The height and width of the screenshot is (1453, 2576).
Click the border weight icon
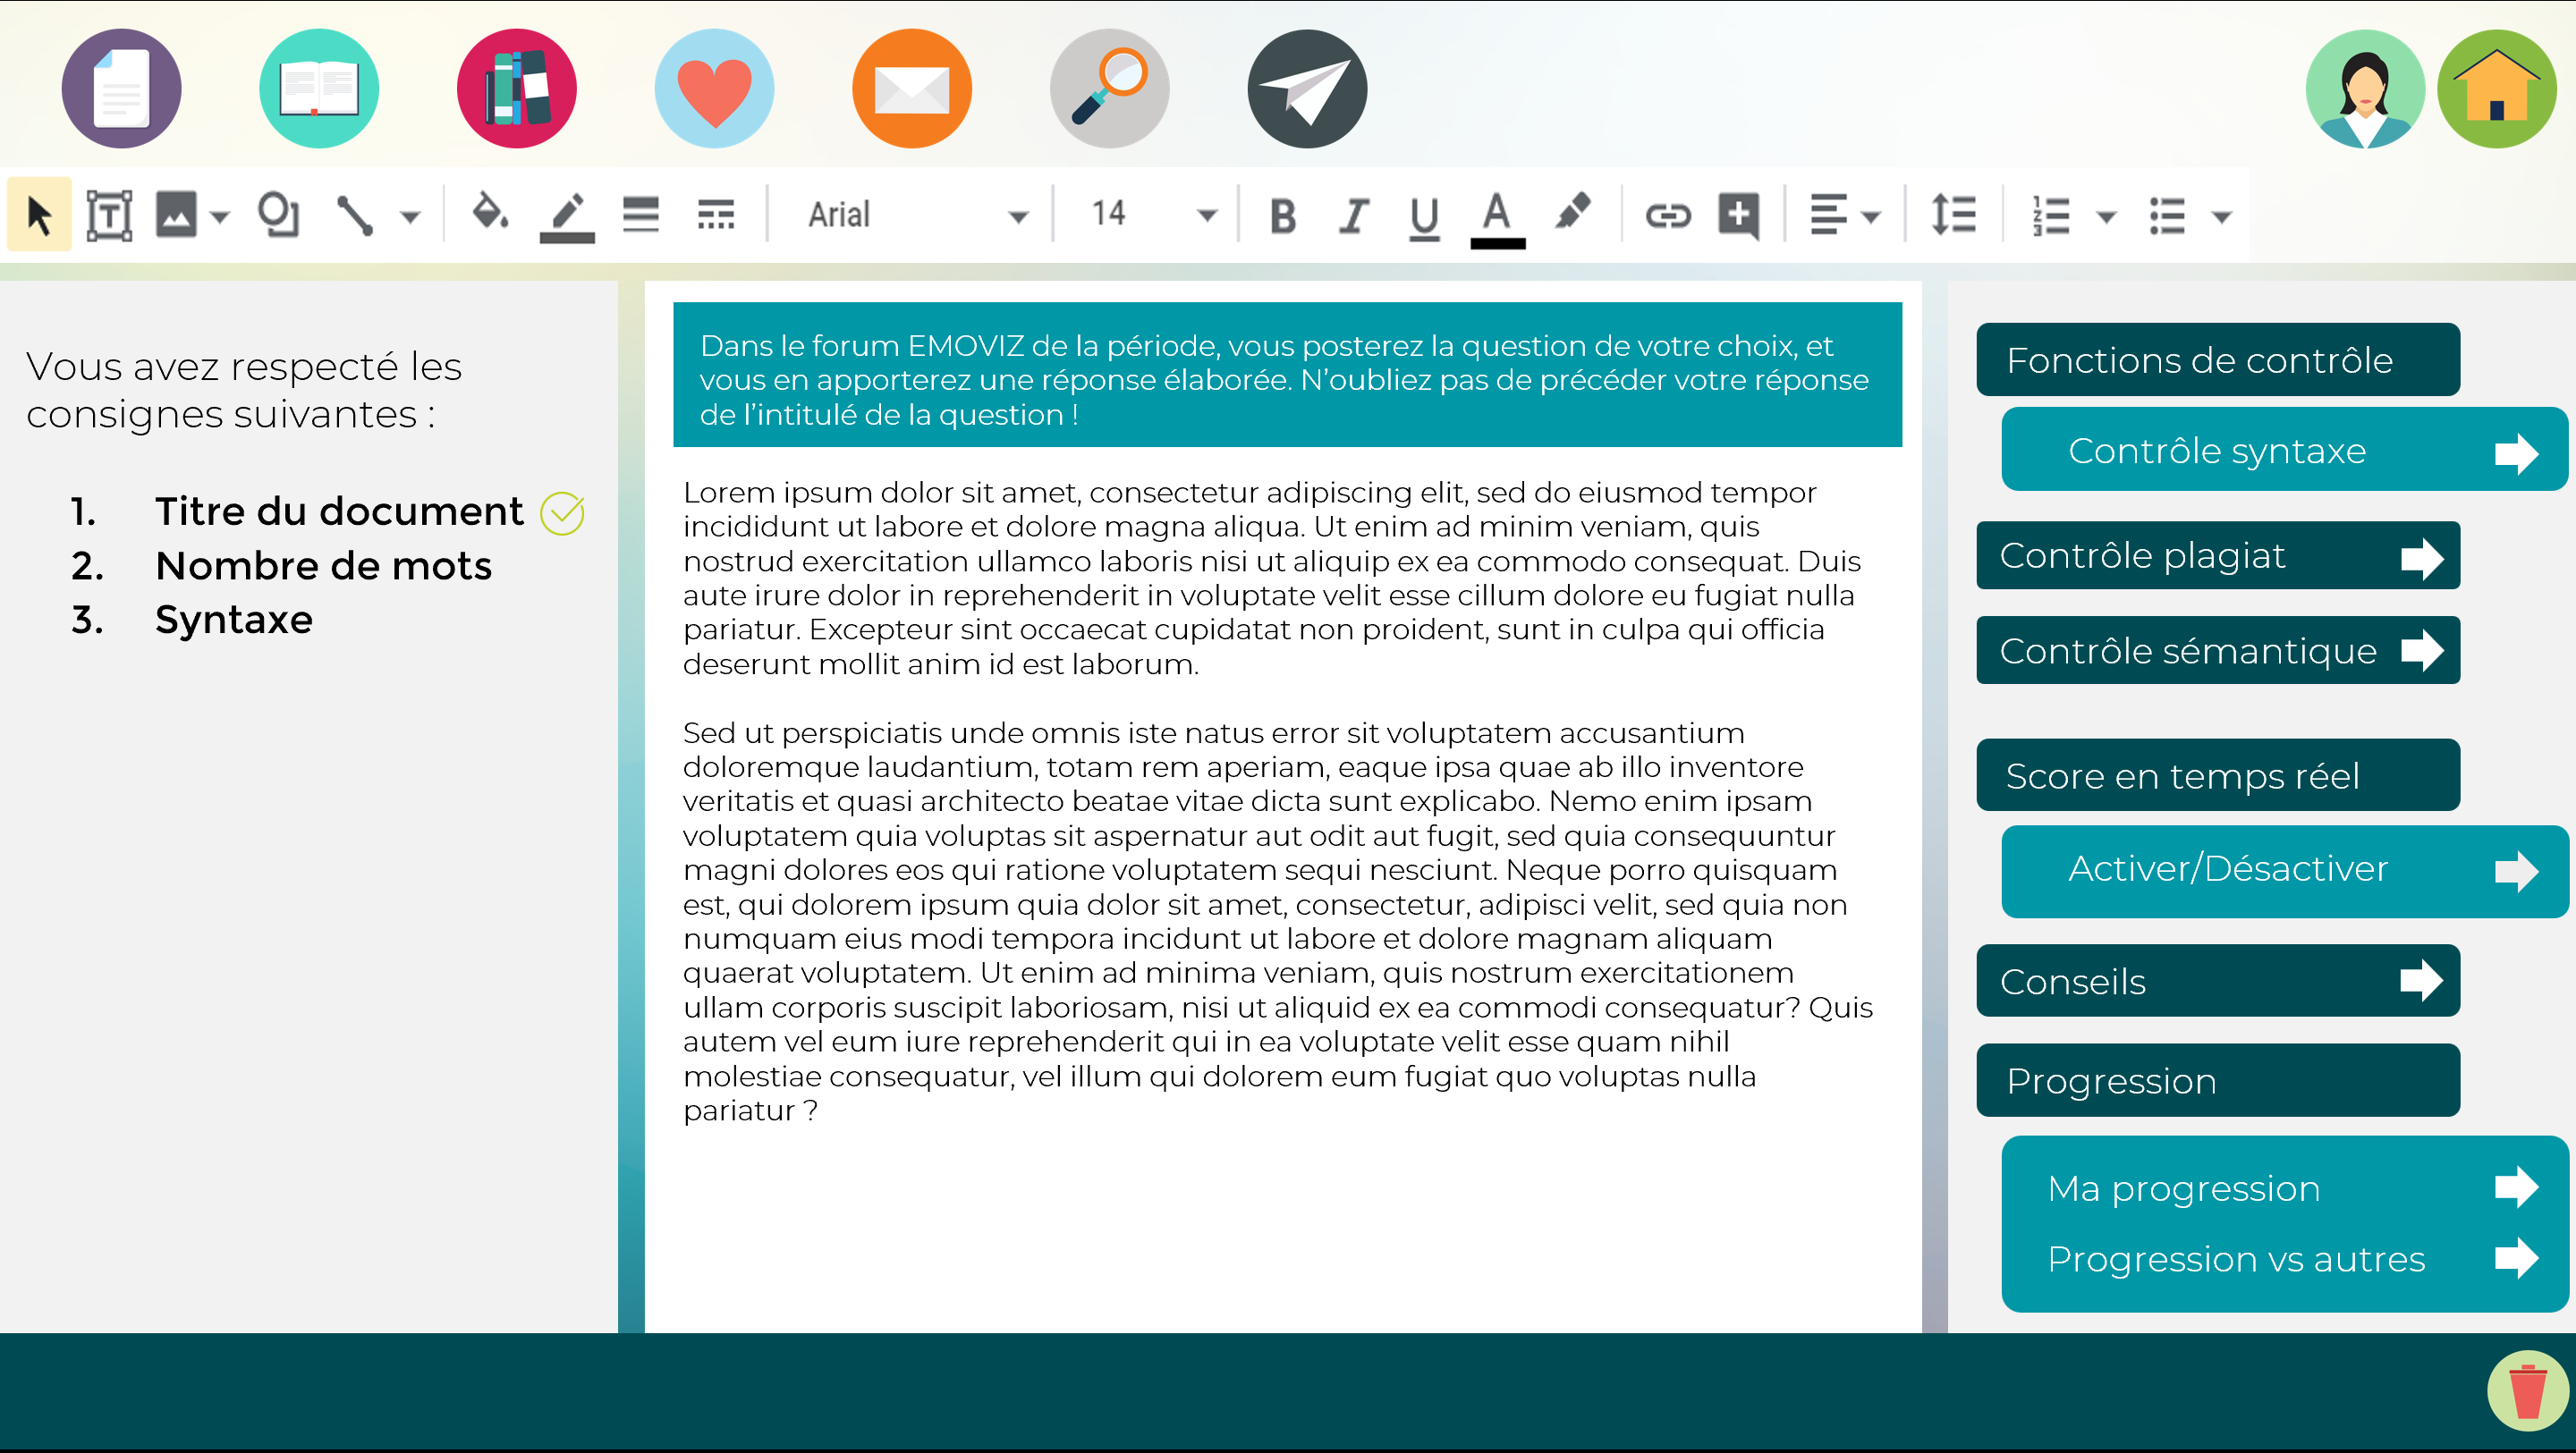641,215
